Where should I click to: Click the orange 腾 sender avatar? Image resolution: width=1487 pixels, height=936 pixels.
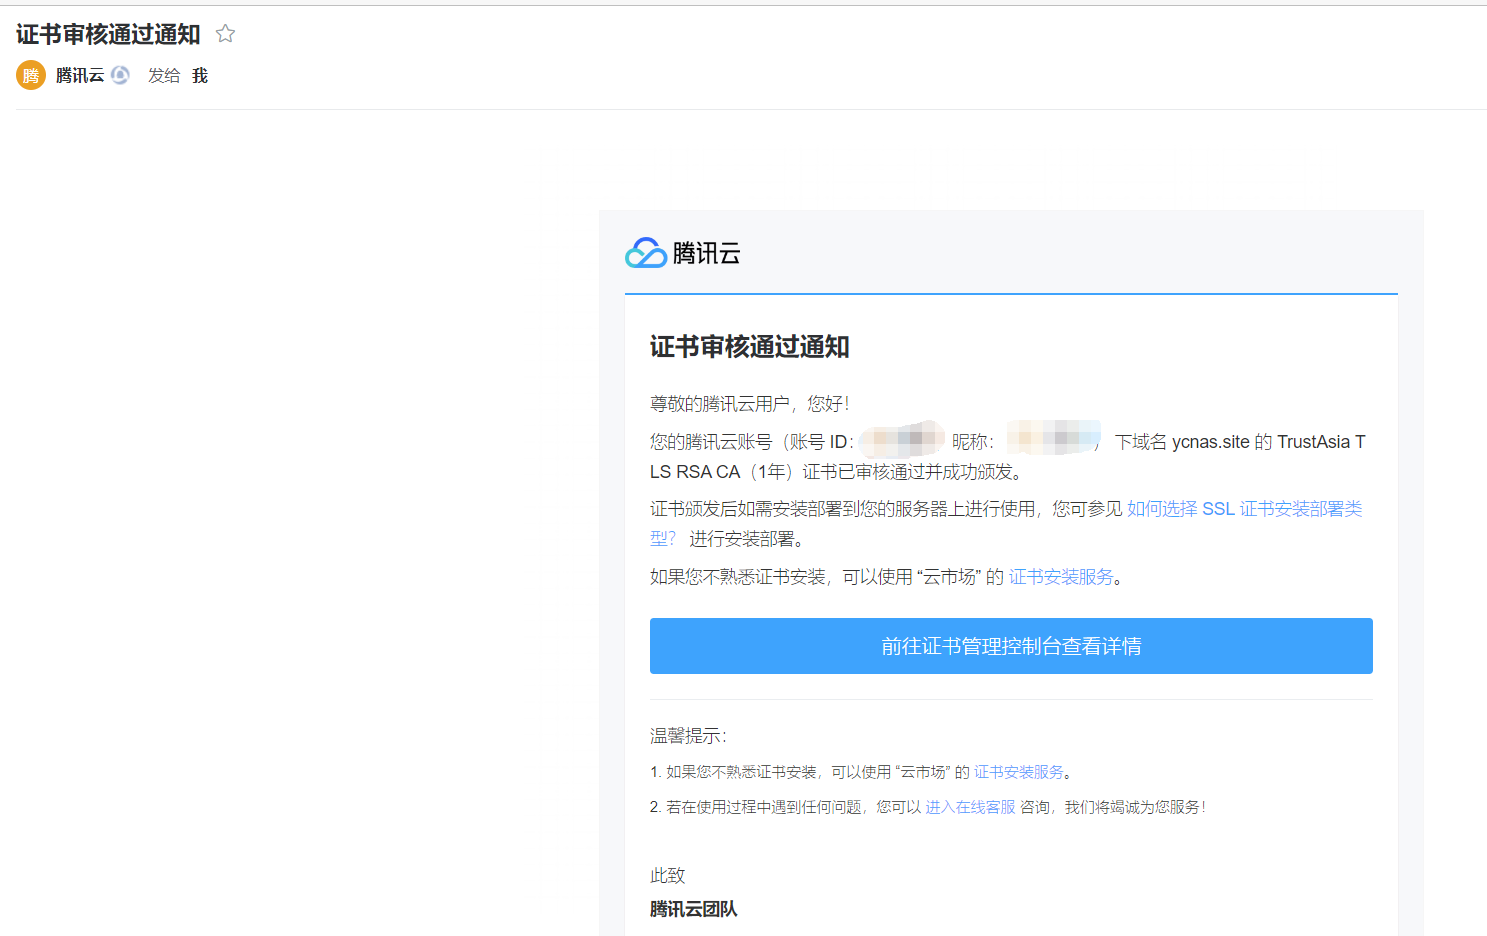coord(31,75)
